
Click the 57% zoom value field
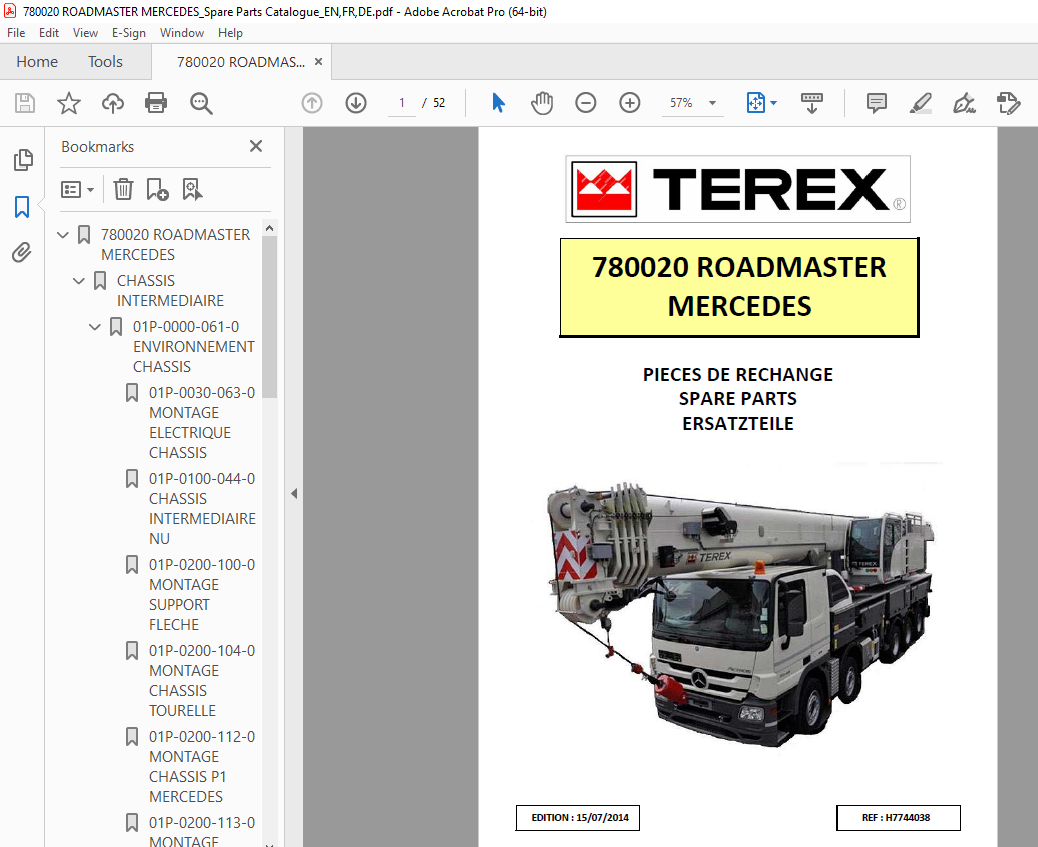point(681,103)
